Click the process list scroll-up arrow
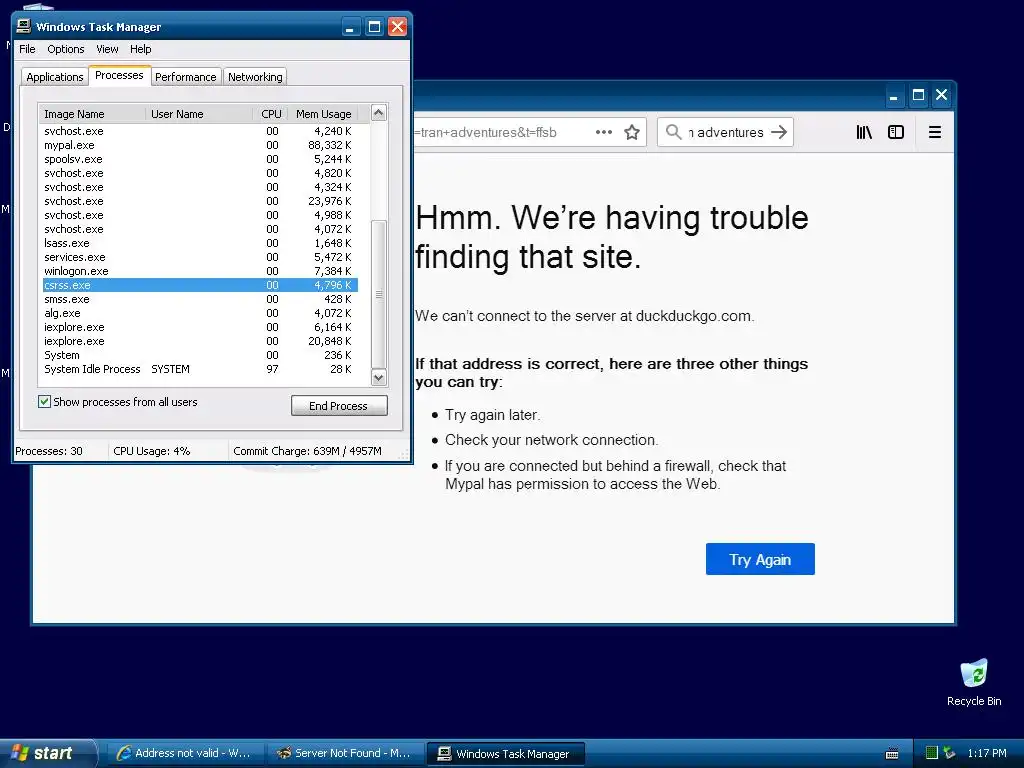The width and height of the screenshot is (1024, 768). [x=379, y=113]
